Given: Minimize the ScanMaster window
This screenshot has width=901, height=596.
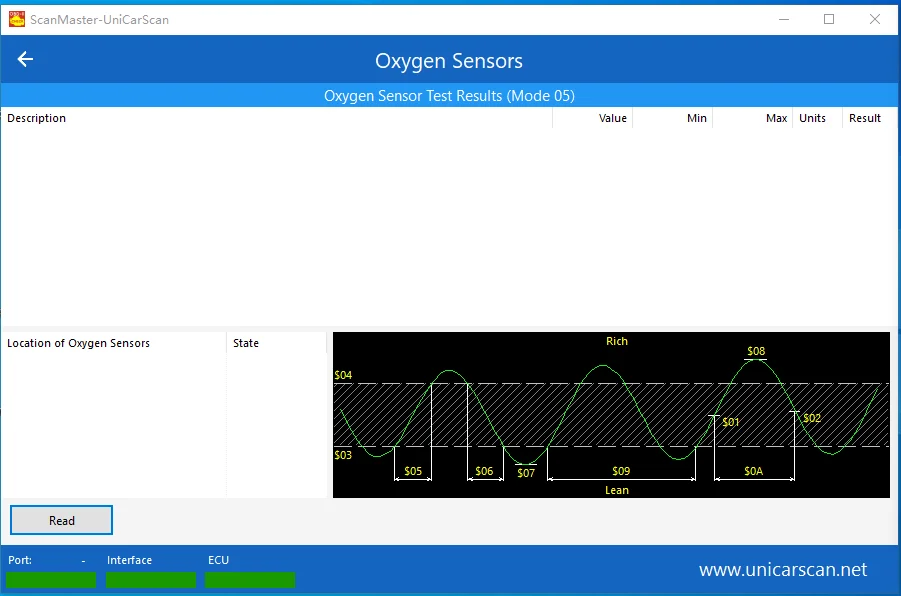Looking at the screenshot, I should [x=784, y=19].
